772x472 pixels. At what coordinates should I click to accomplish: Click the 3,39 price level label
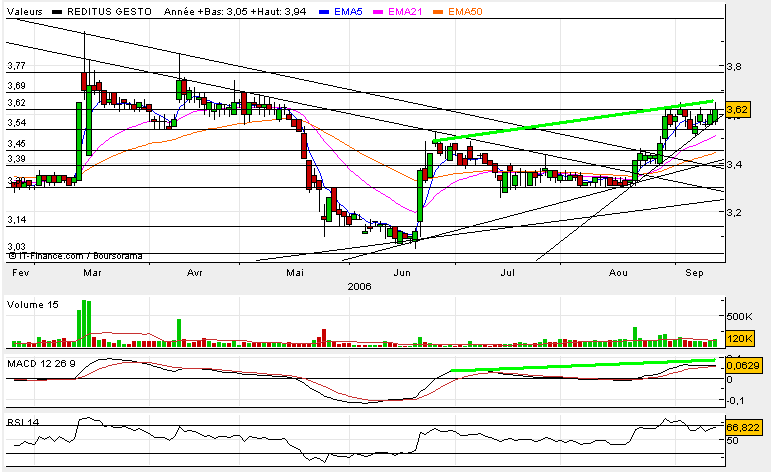(x=16, y=158)
